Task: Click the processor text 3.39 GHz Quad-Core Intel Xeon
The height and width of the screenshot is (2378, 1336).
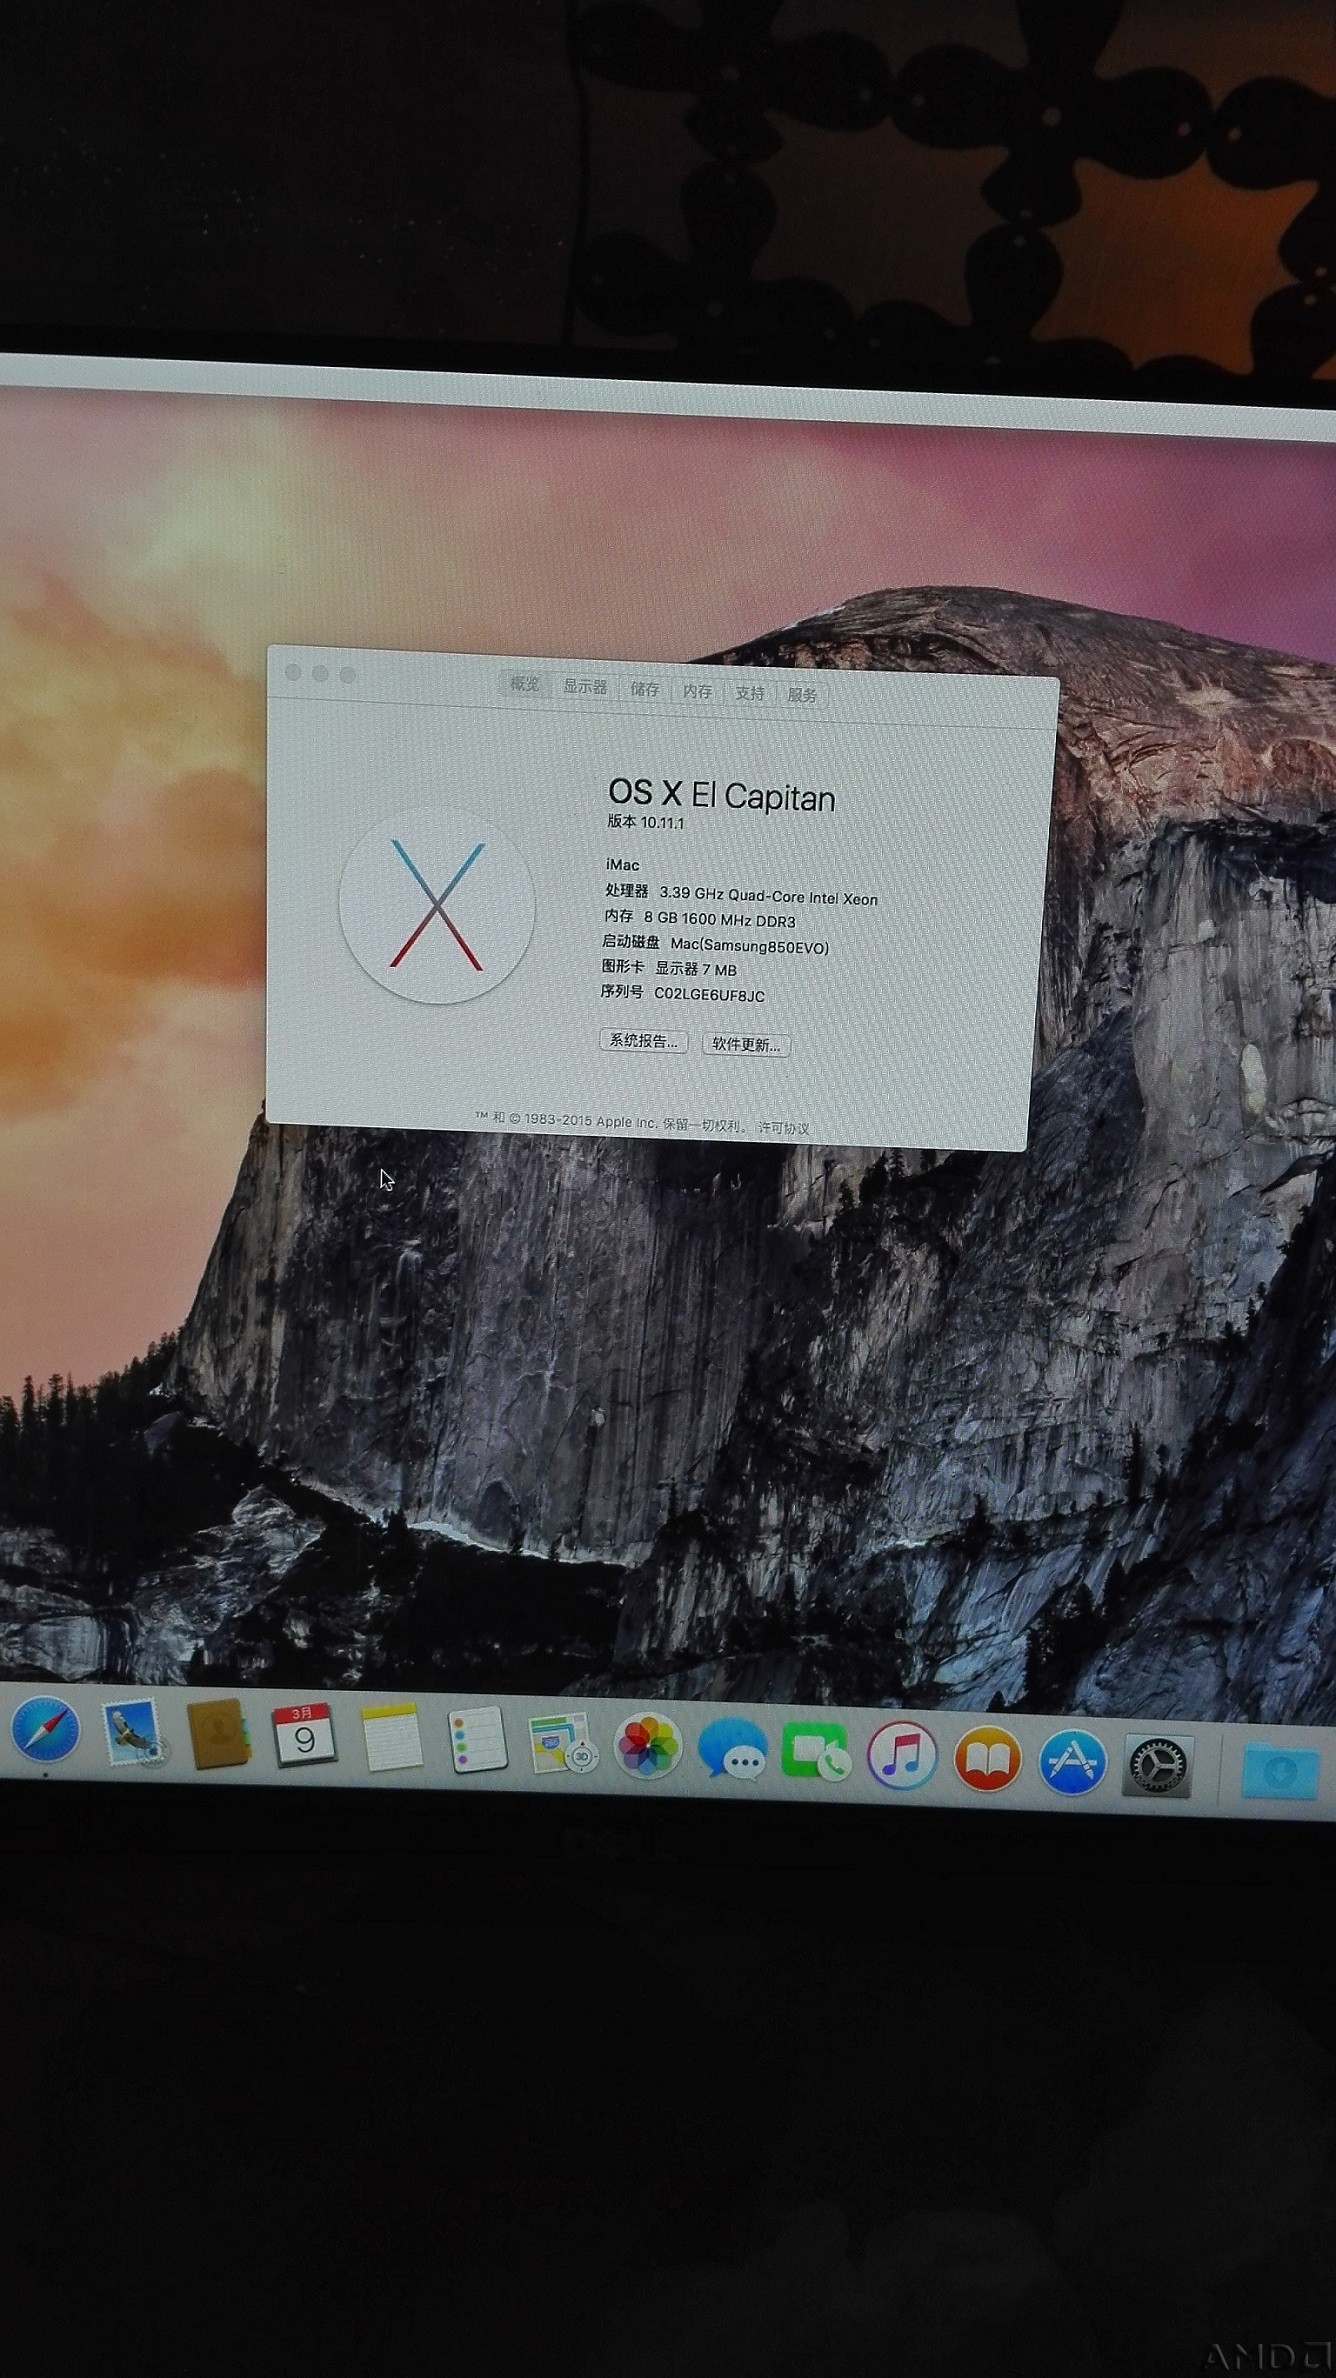Action: pyautogui.click(x=768, y=896)
